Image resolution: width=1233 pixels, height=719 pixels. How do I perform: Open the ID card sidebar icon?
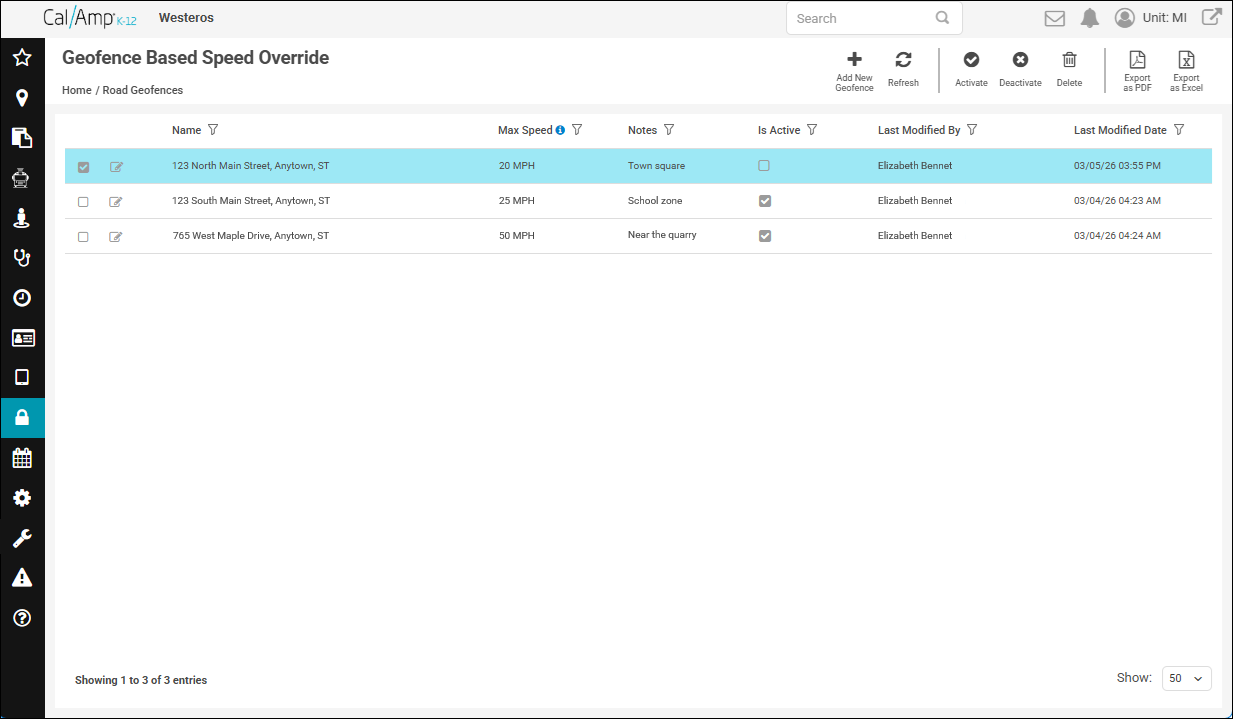click(22, 338)
